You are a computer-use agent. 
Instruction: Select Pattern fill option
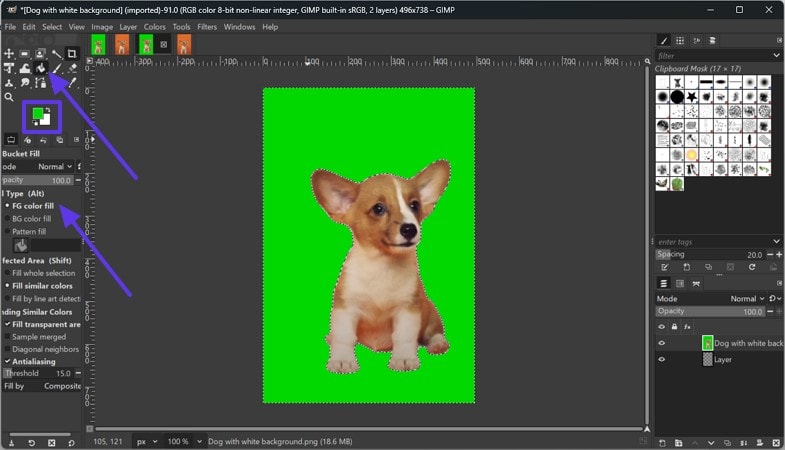[x=26, y=231]
